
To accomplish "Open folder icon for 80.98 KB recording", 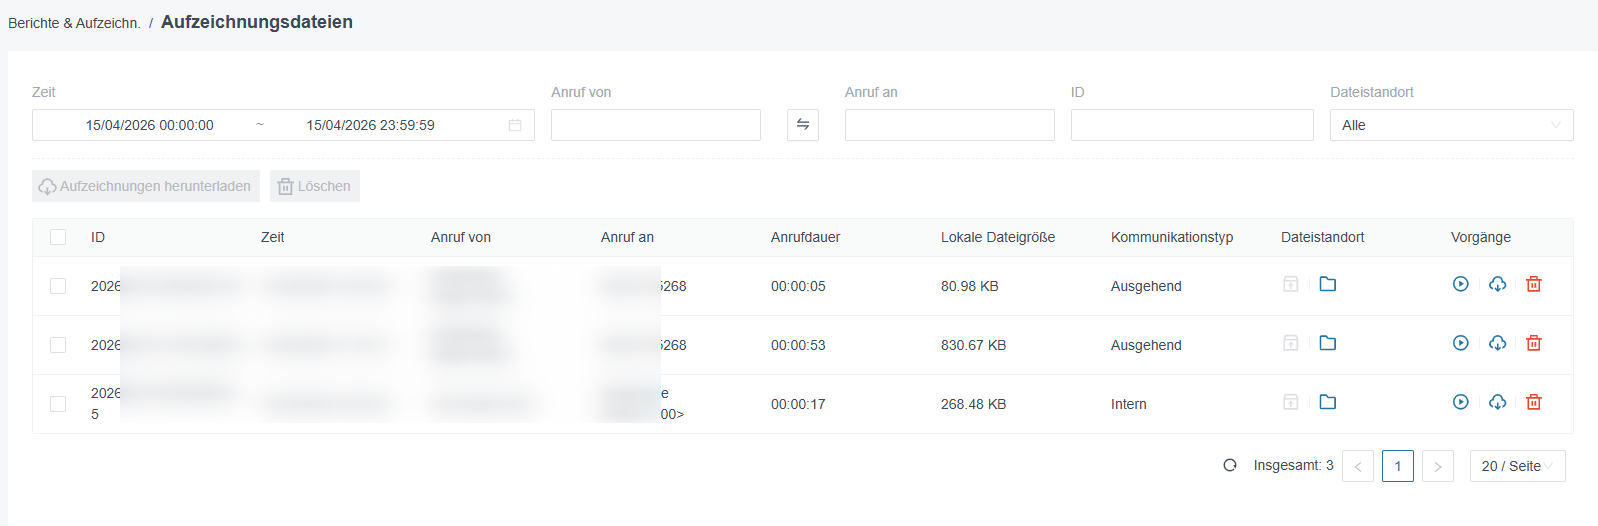I will tap(1328, 284).
